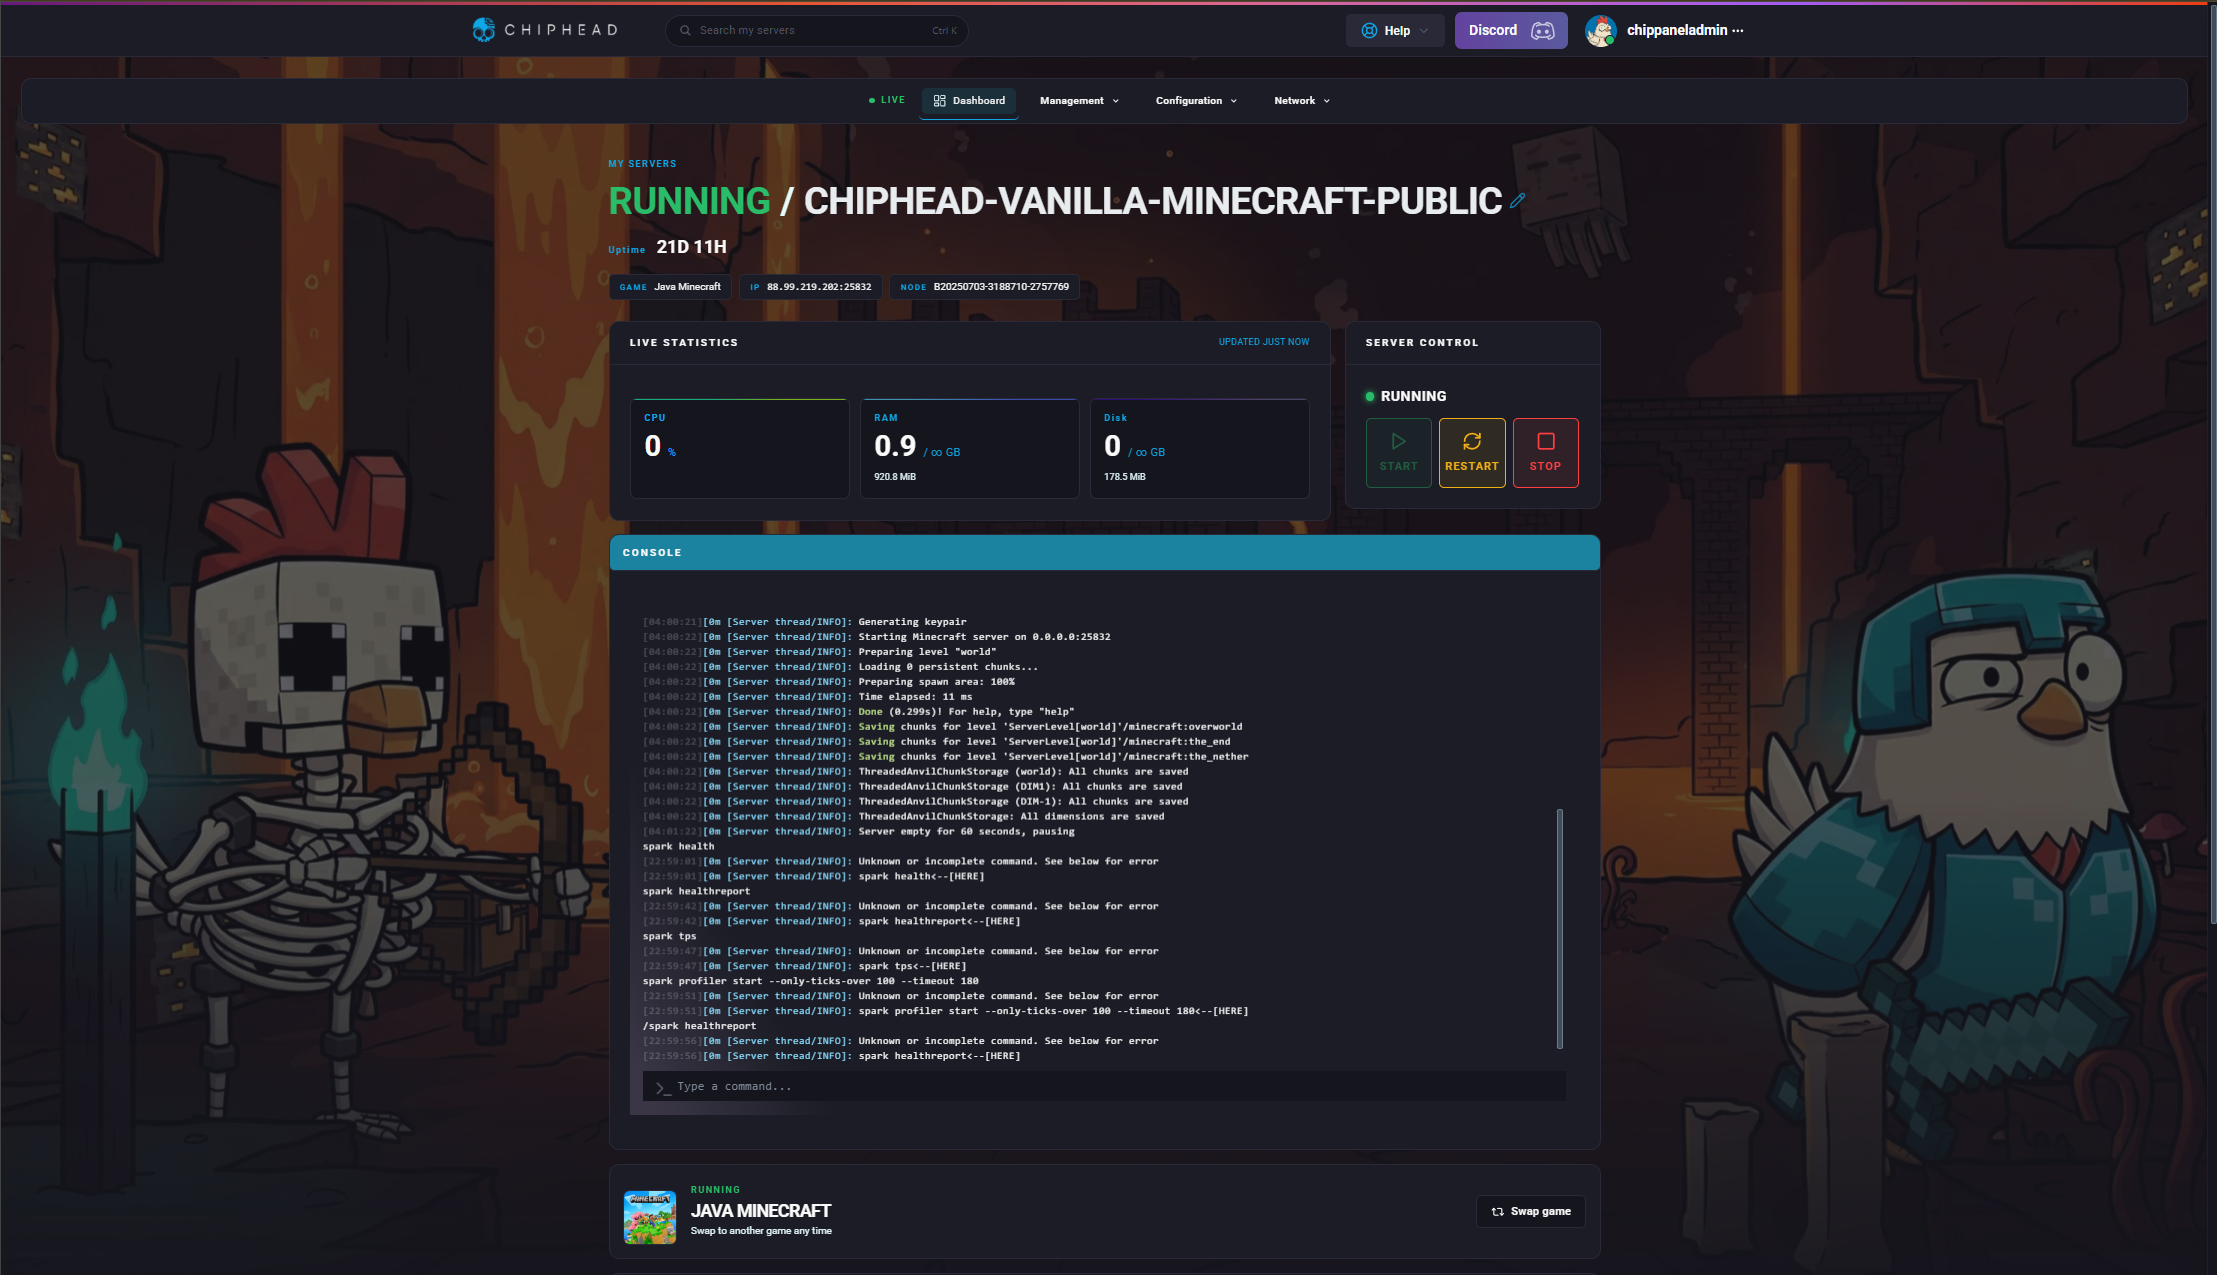Click the 'Starting Minecraft server on 0.0.0.0:25832' line
2217x1275 pixels.
coord(877,637)
